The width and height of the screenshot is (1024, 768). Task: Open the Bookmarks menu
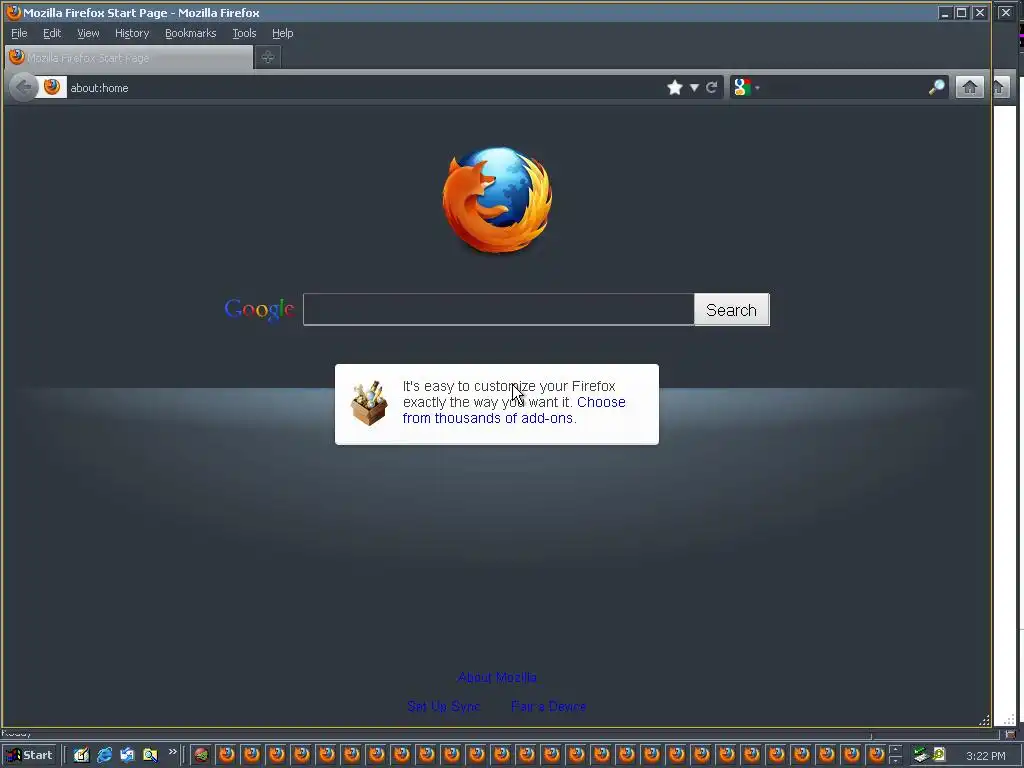(190, 33)
